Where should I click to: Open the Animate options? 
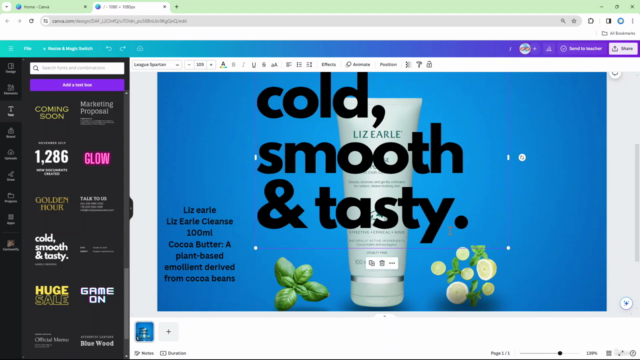358,64
